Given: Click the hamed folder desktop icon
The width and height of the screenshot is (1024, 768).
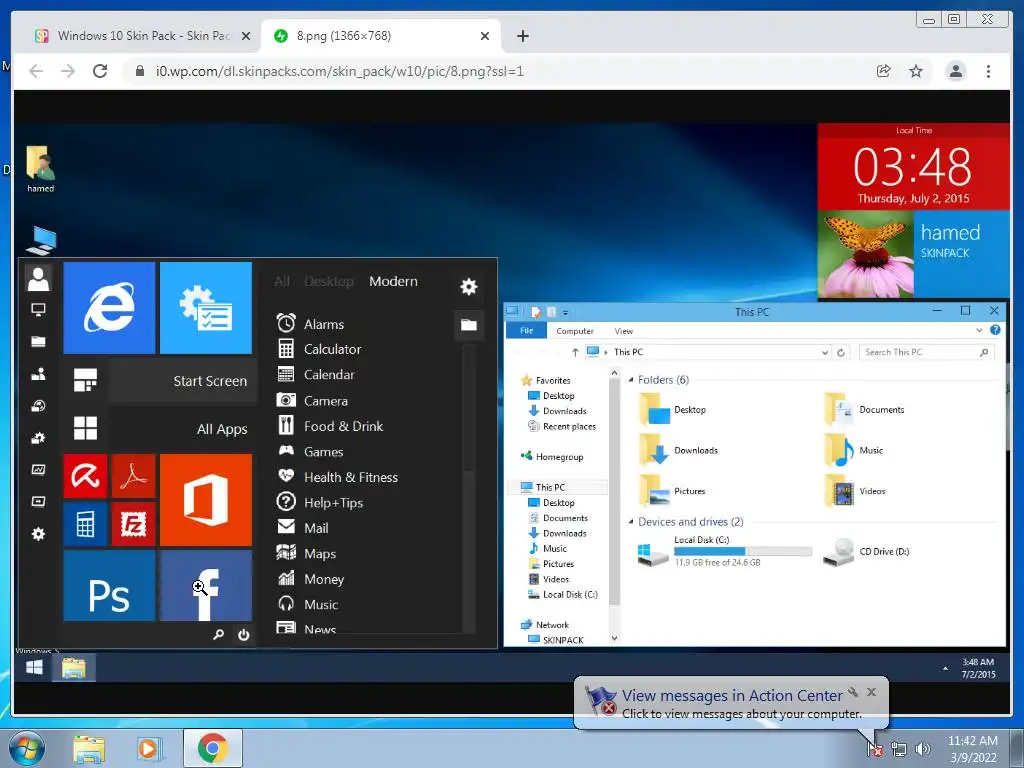Looking at the screenshot, I should 40,169.
